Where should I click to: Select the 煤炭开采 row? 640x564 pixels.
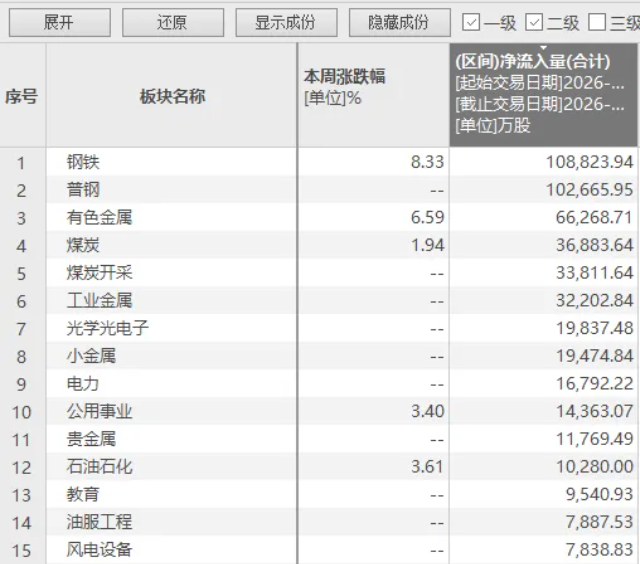99,273
